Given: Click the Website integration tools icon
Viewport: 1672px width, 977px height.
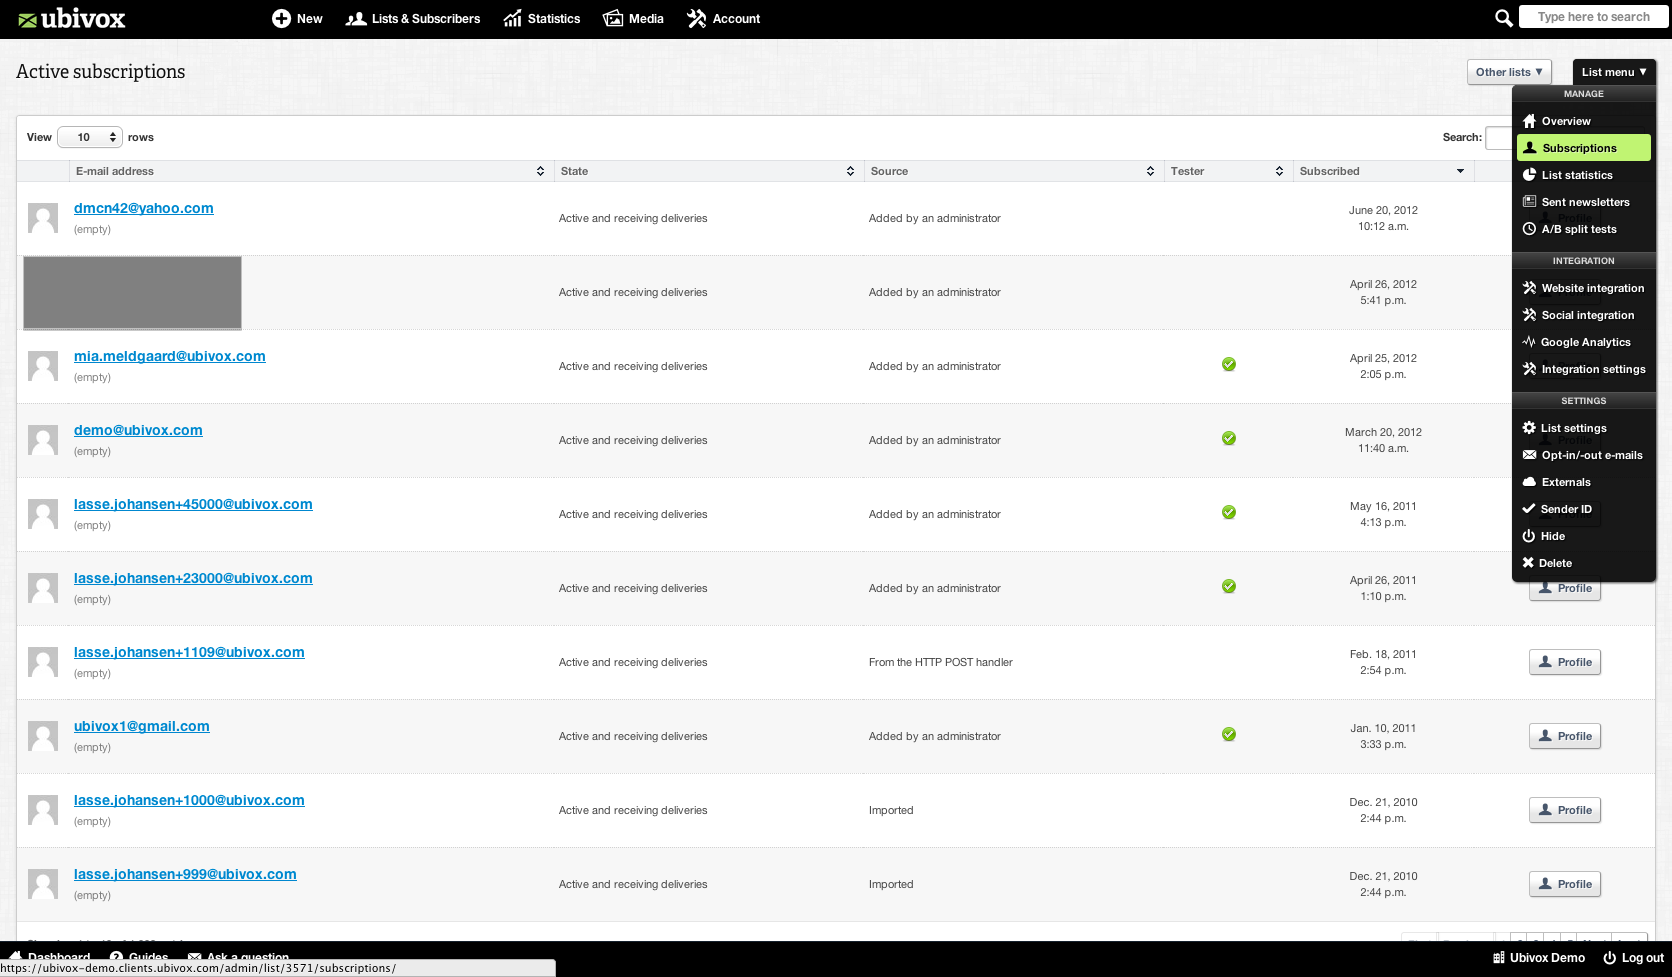Looking at the screenshot, I should [x=1529, y=288].
